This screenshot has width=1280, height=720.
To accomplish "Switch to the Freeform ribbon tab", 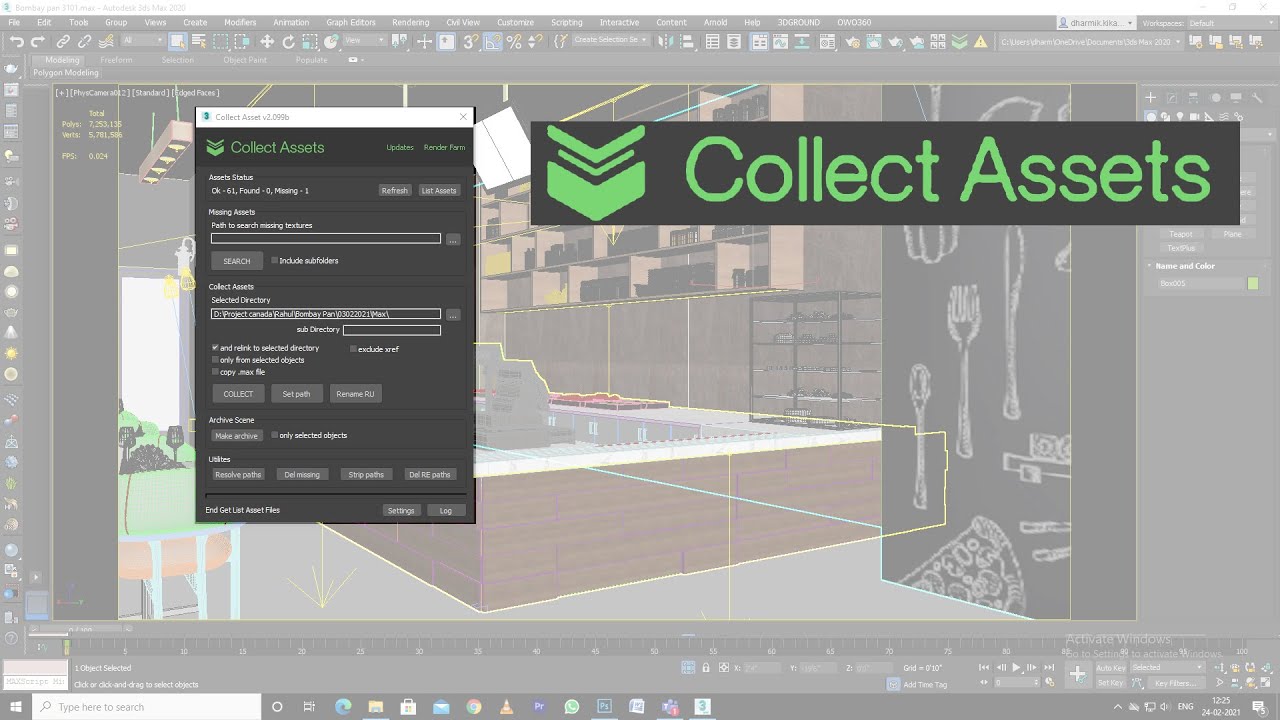I will pos(116,60).
